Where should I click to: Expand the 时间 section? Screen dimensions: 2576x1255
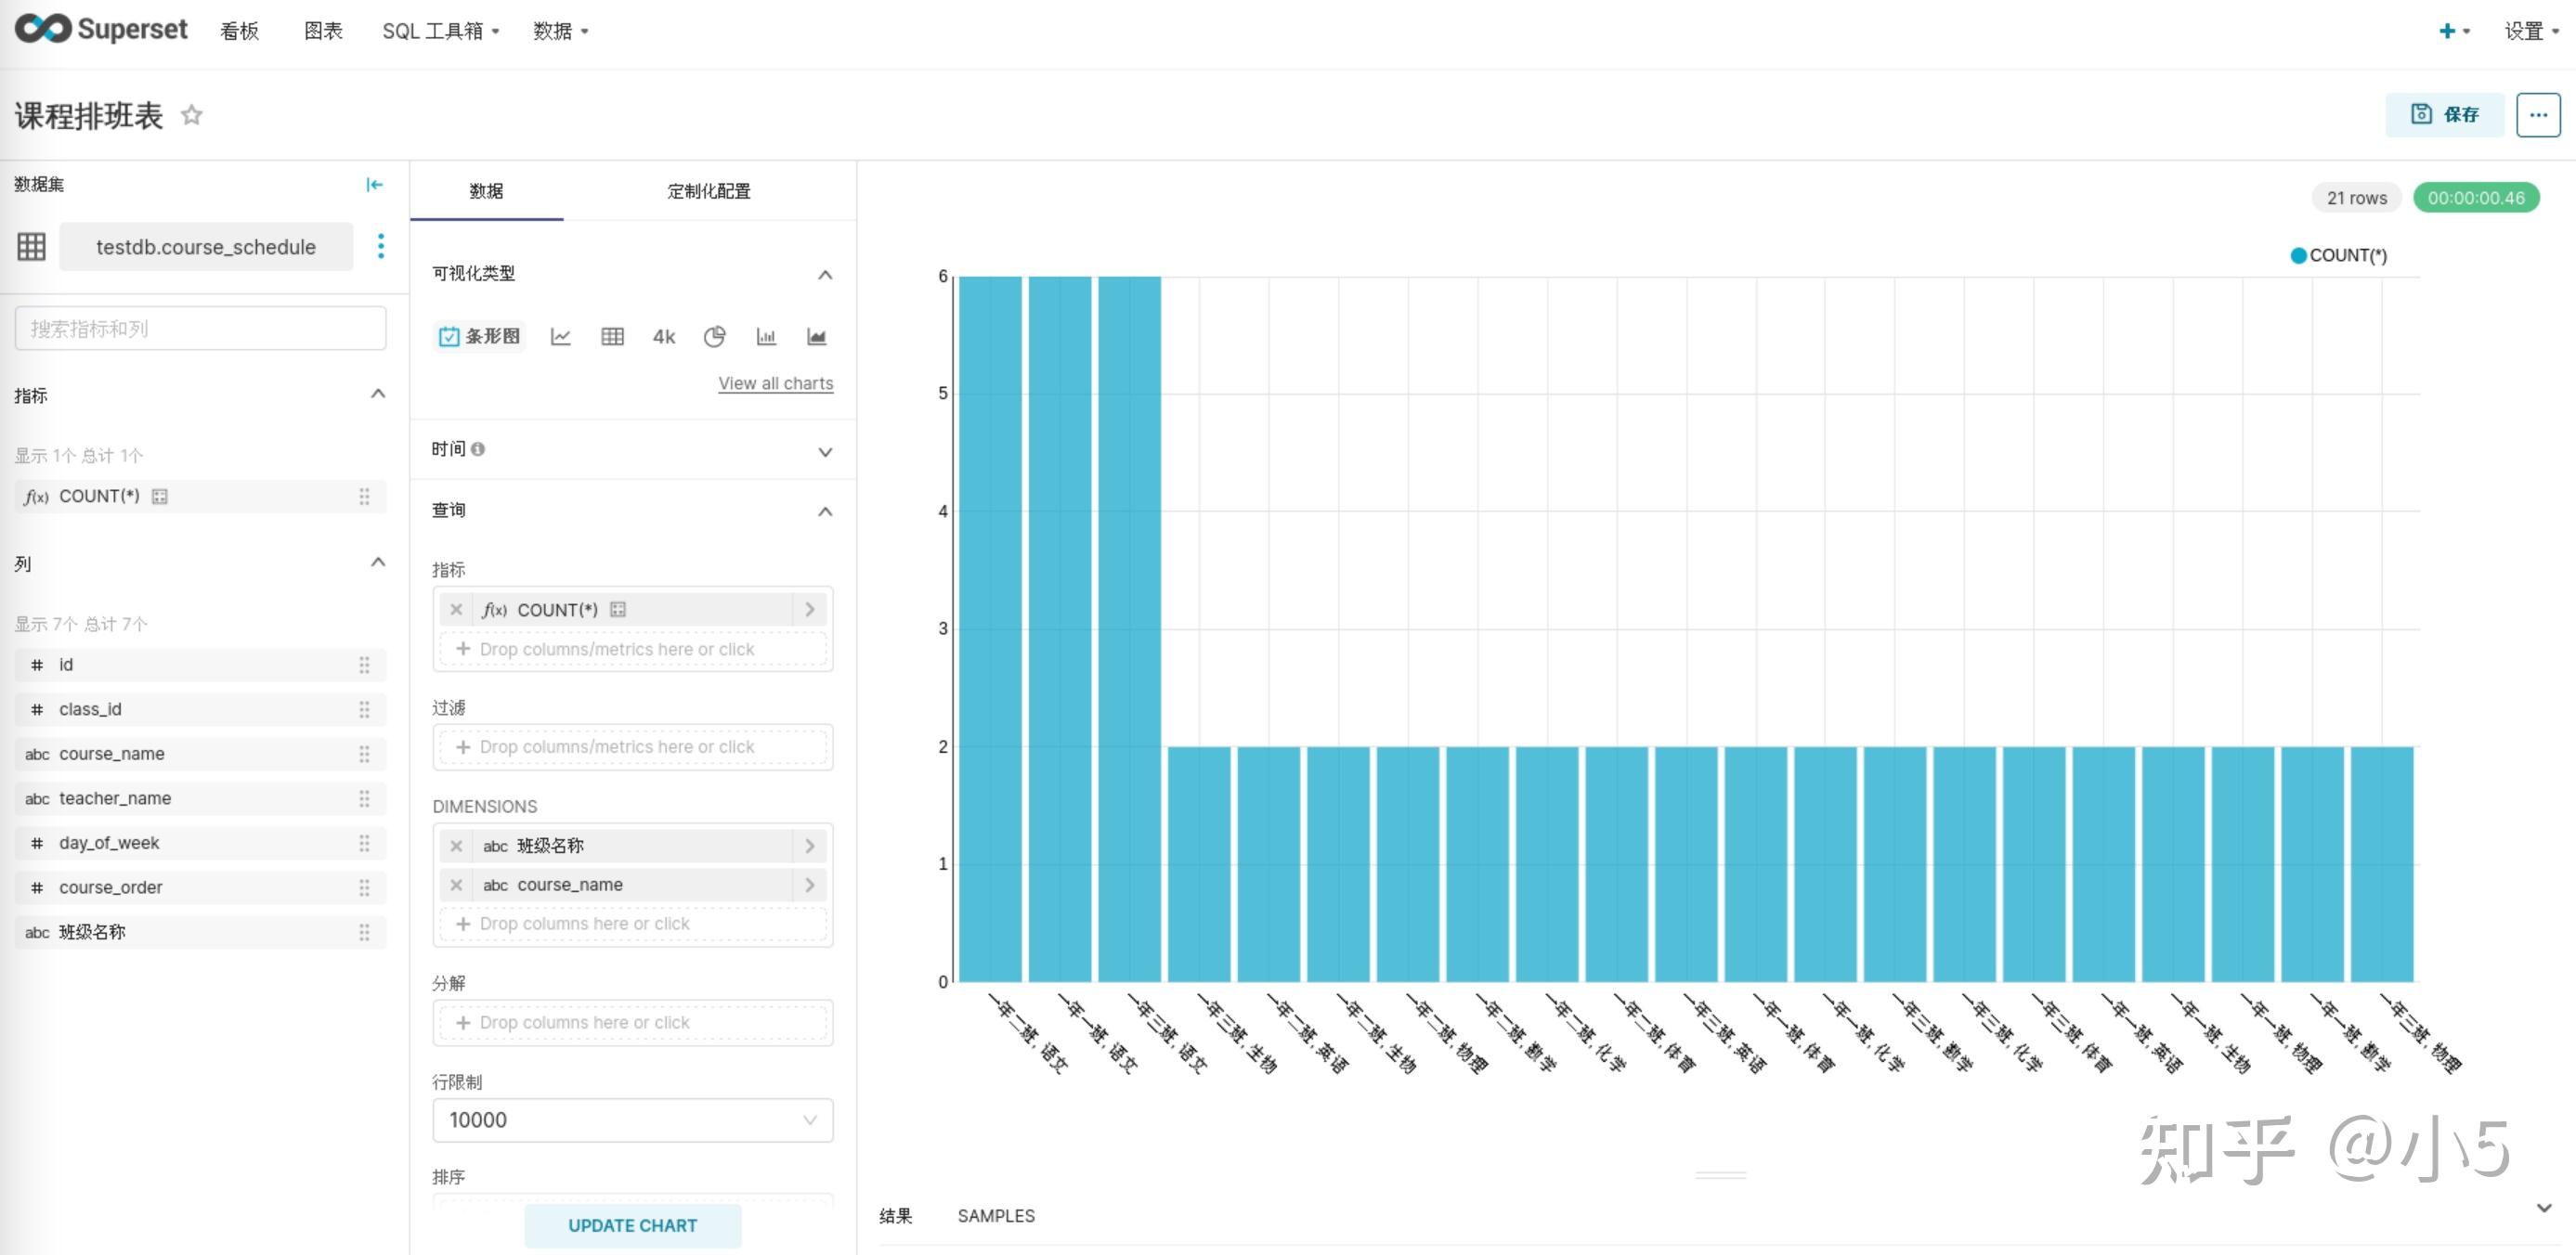(825, 451)
